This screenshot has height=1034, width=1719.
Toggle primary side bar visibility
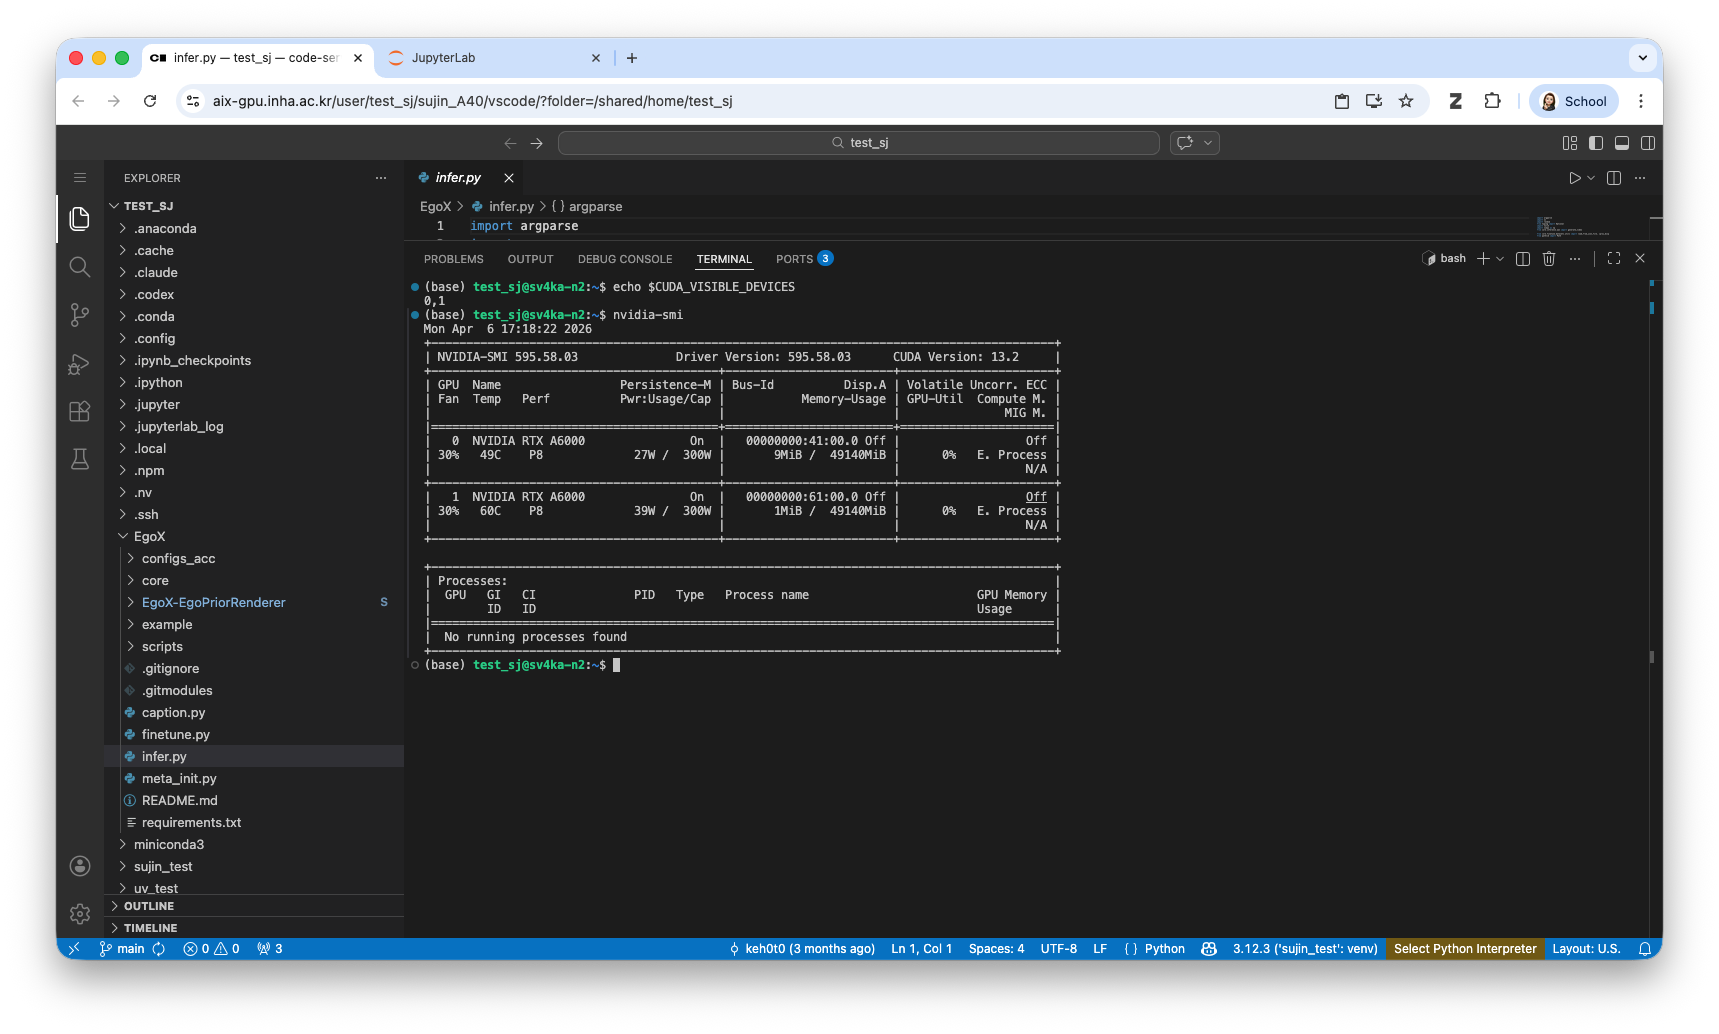[1596, 143]
